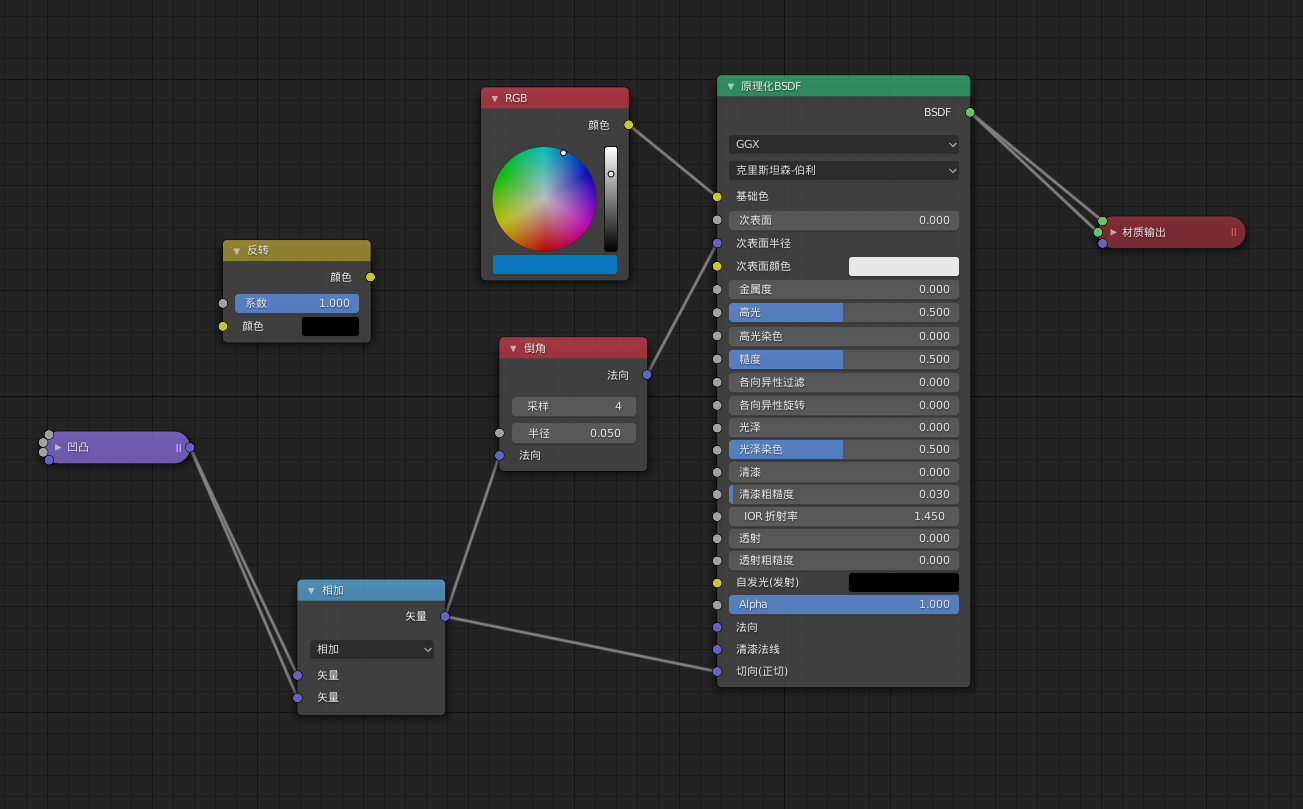This screenshot has height=809, width=1303.
Task: Click the Alpha slider
Action: (x=843, y=604)
